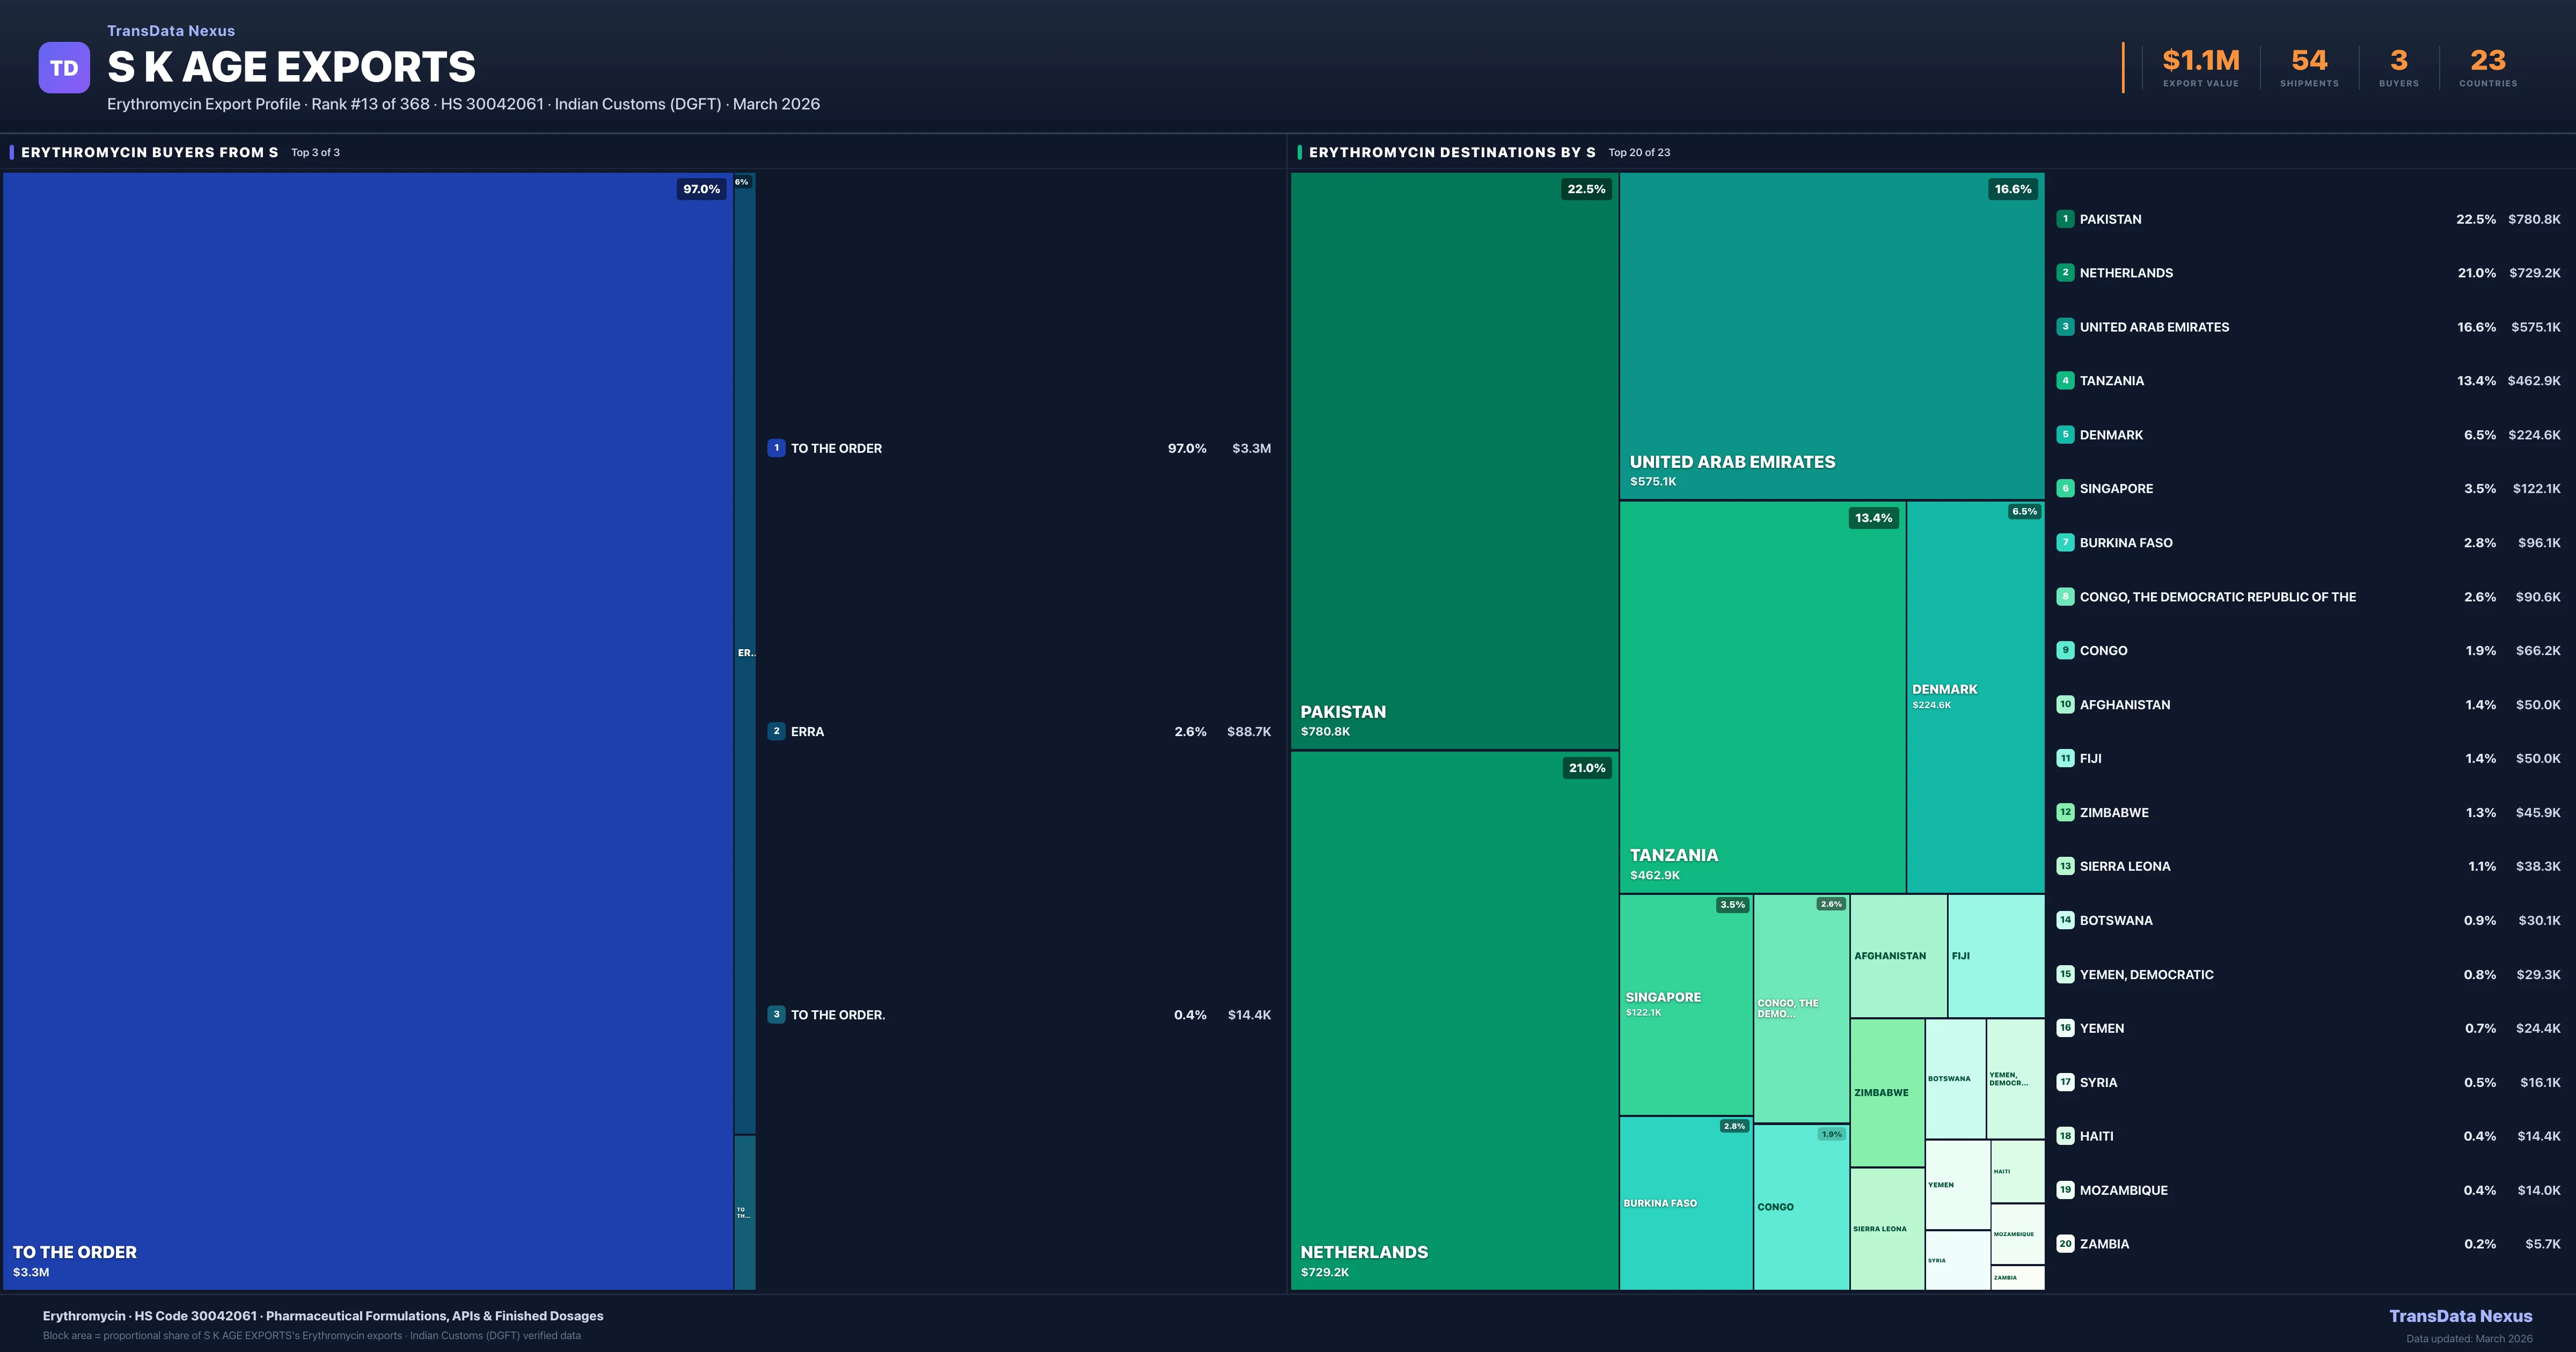Click the 22.5% badge on Pakistan block
This screenshot has width=2576, height=1352.
pyautogui.click(x=1586, y=189)
